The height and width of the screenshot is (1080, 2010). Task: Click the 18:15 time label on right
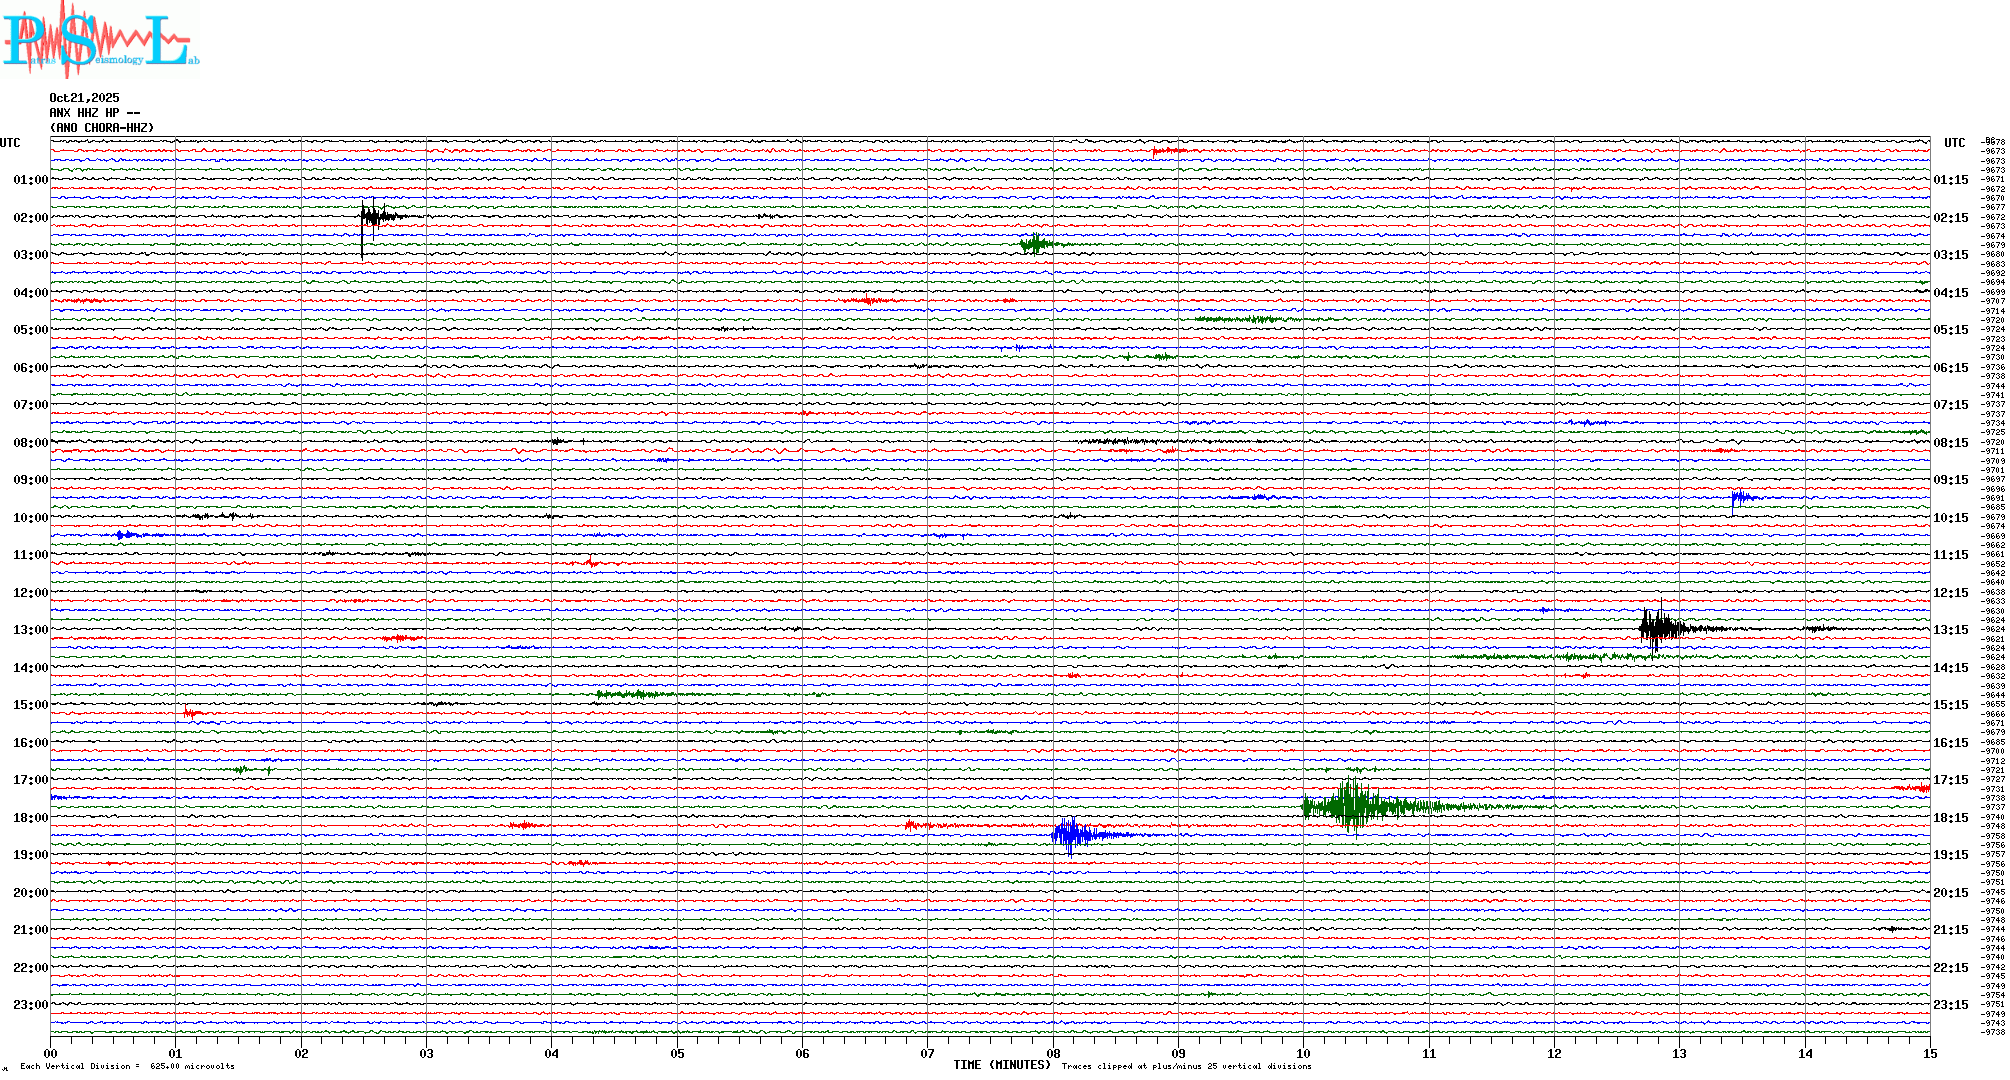1950,818
